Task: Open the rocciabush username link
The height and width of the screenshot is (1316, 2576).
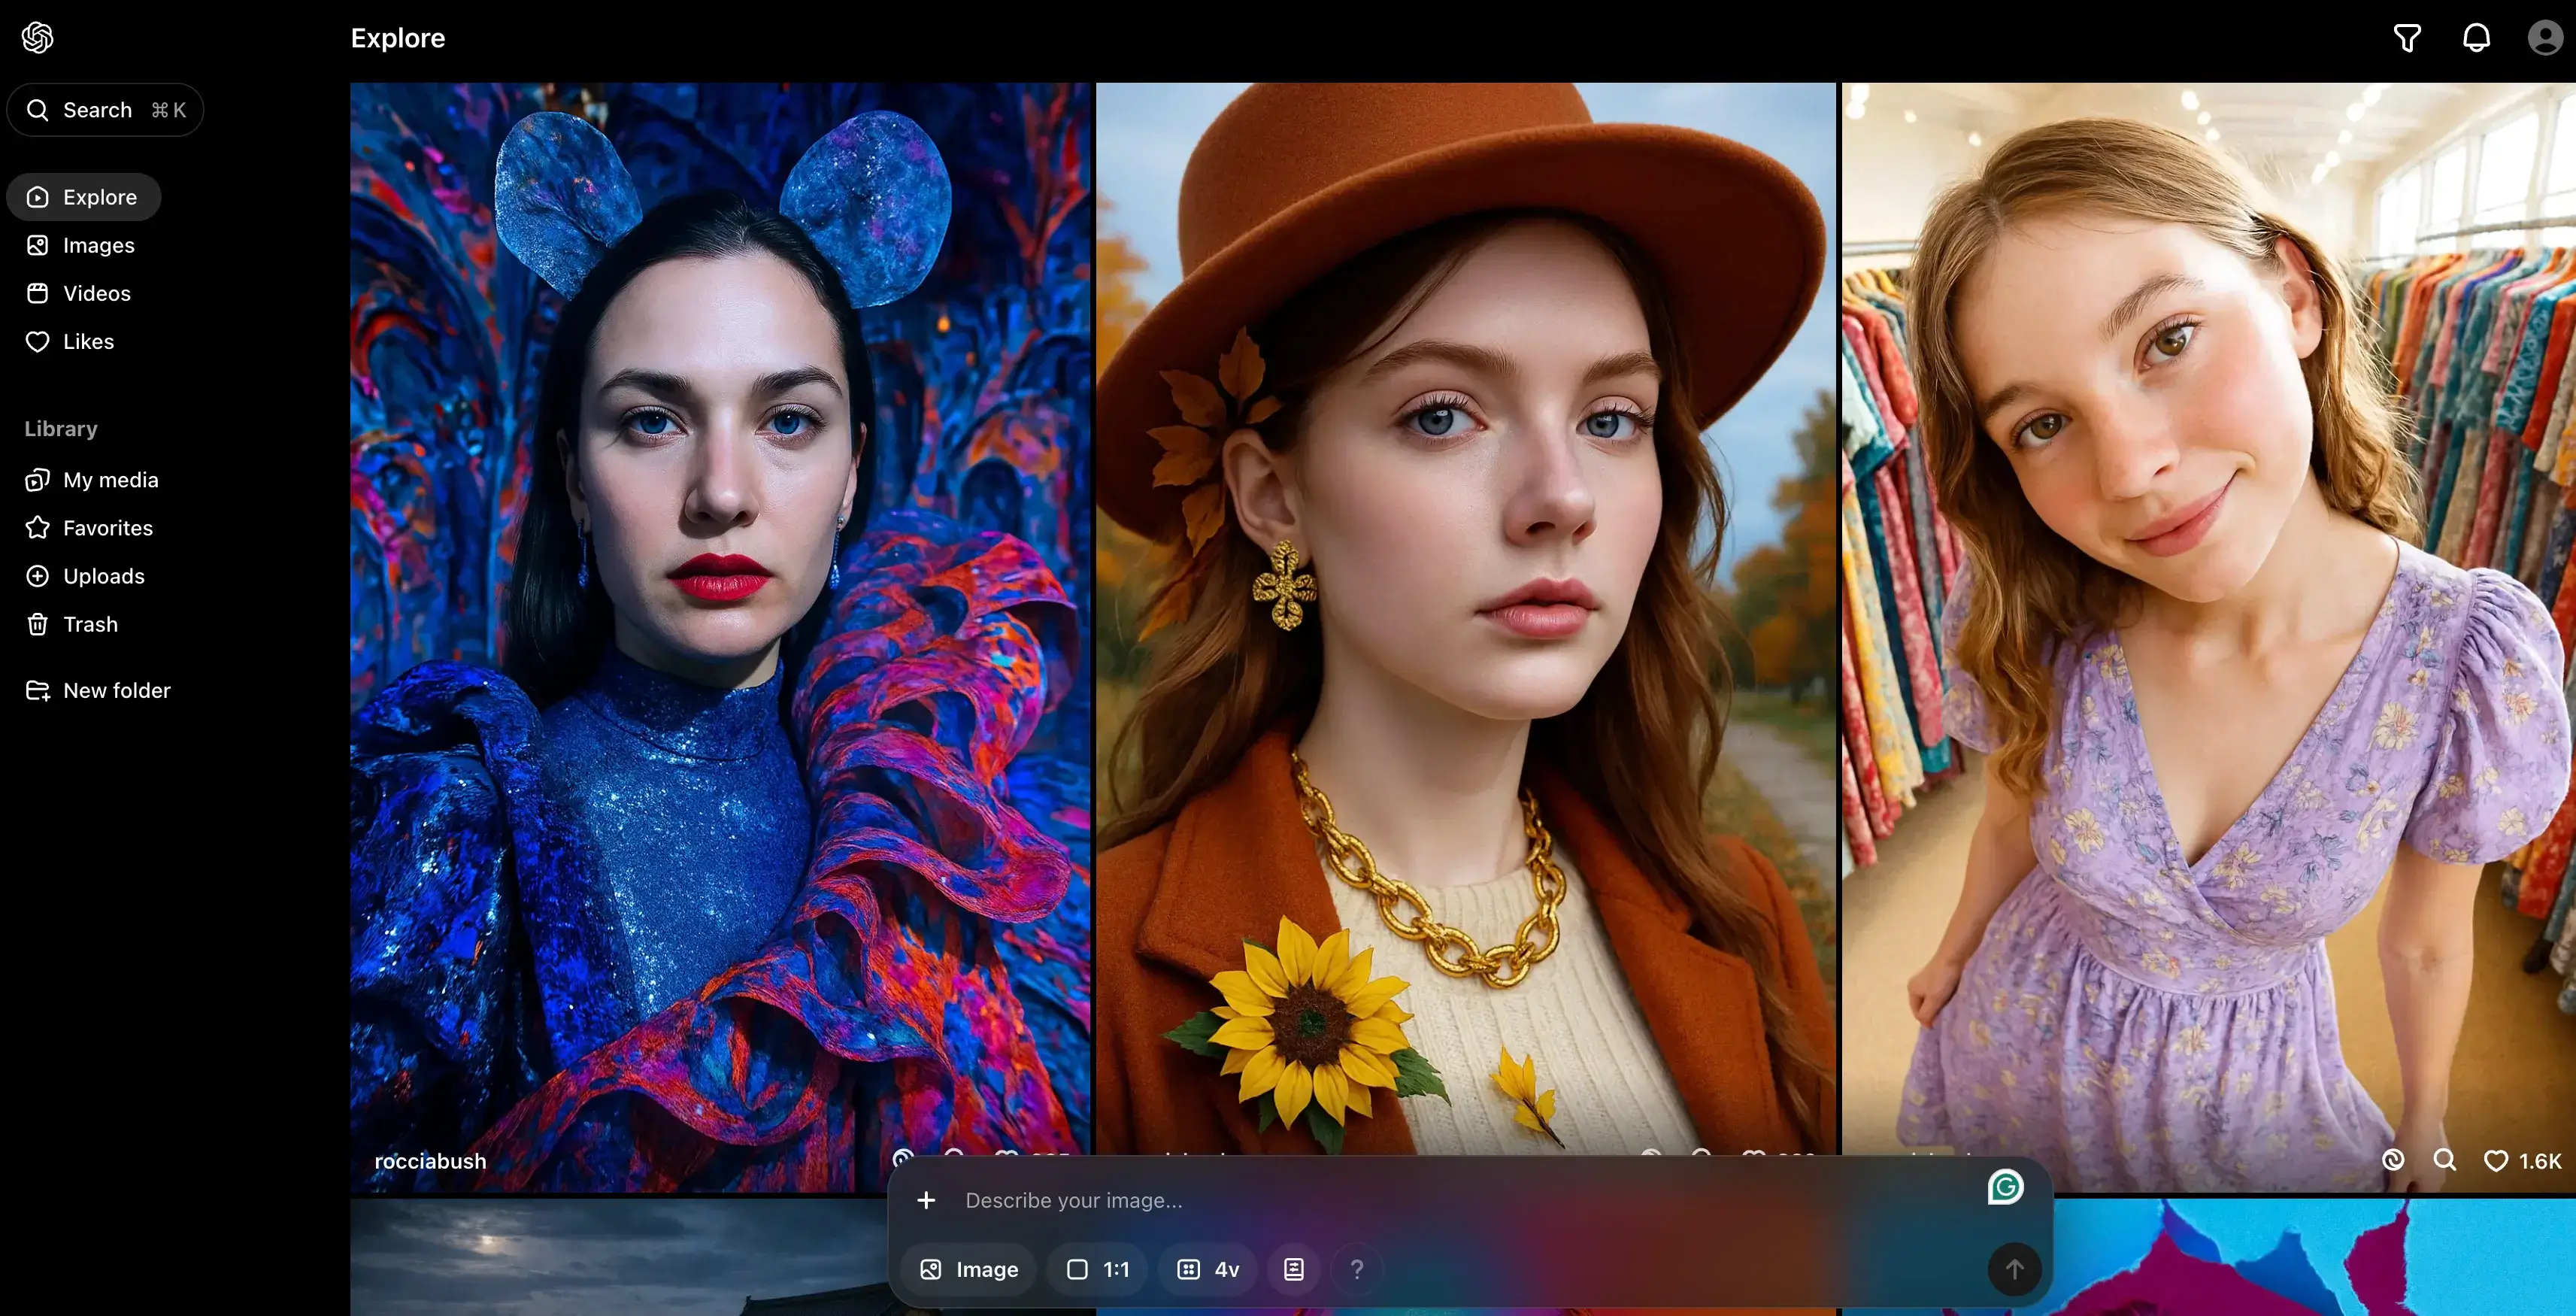Action: coord(430,1161)
